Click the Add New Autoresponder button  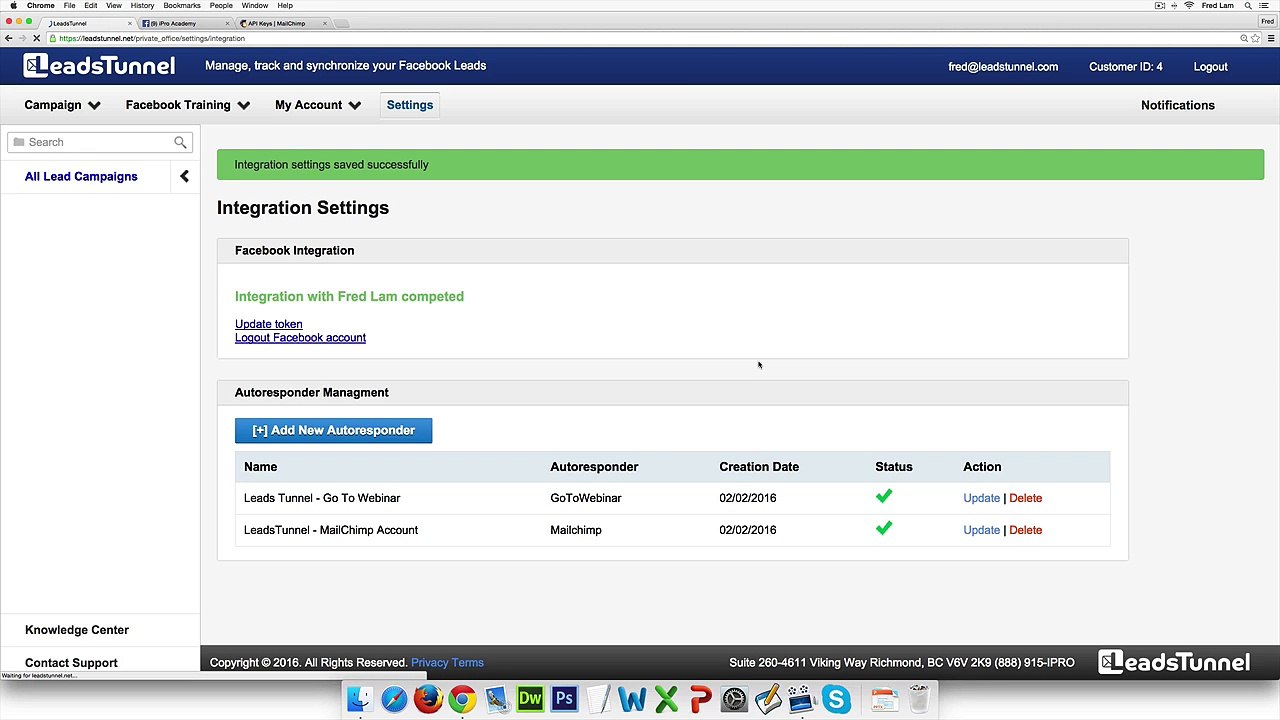[333, 430]
